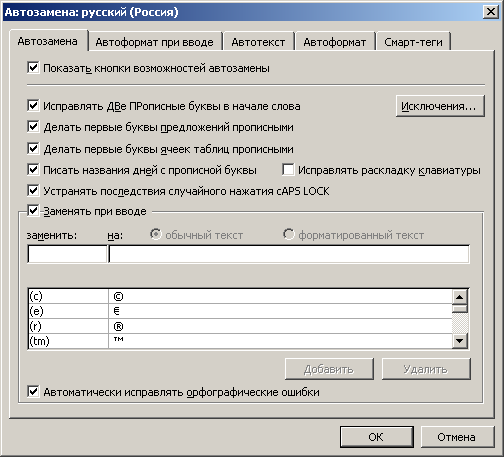Enable Исправлять раскладку клавиатуры checkbox
The height and width of the screenshot is (457, 504).
[x=288, y=170]
